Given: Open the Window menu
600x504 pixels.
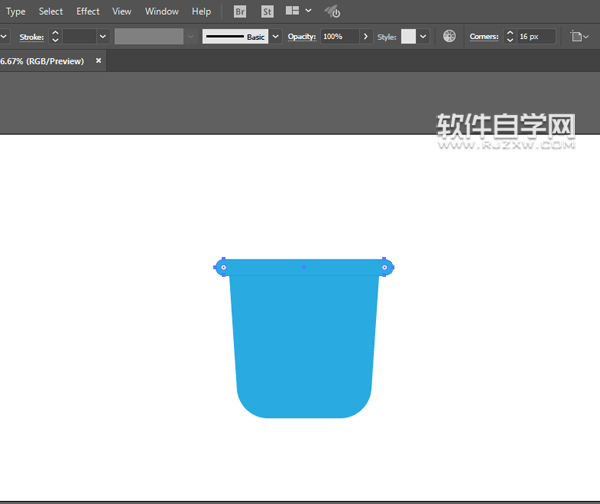Looking at the screenshot, I should (162, 12).
